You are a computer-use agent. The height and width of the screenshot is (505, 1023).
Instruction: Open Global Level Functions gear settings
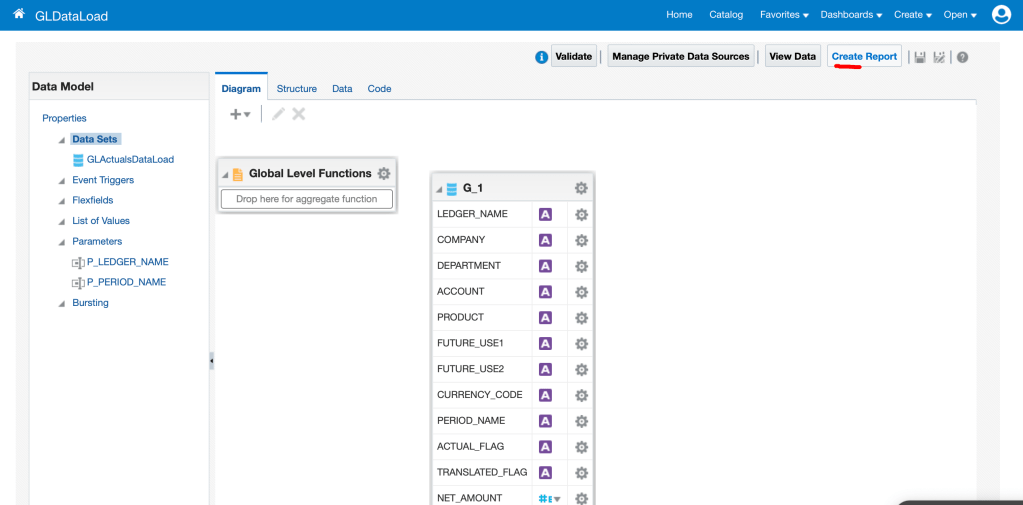(x=384, y=174)
